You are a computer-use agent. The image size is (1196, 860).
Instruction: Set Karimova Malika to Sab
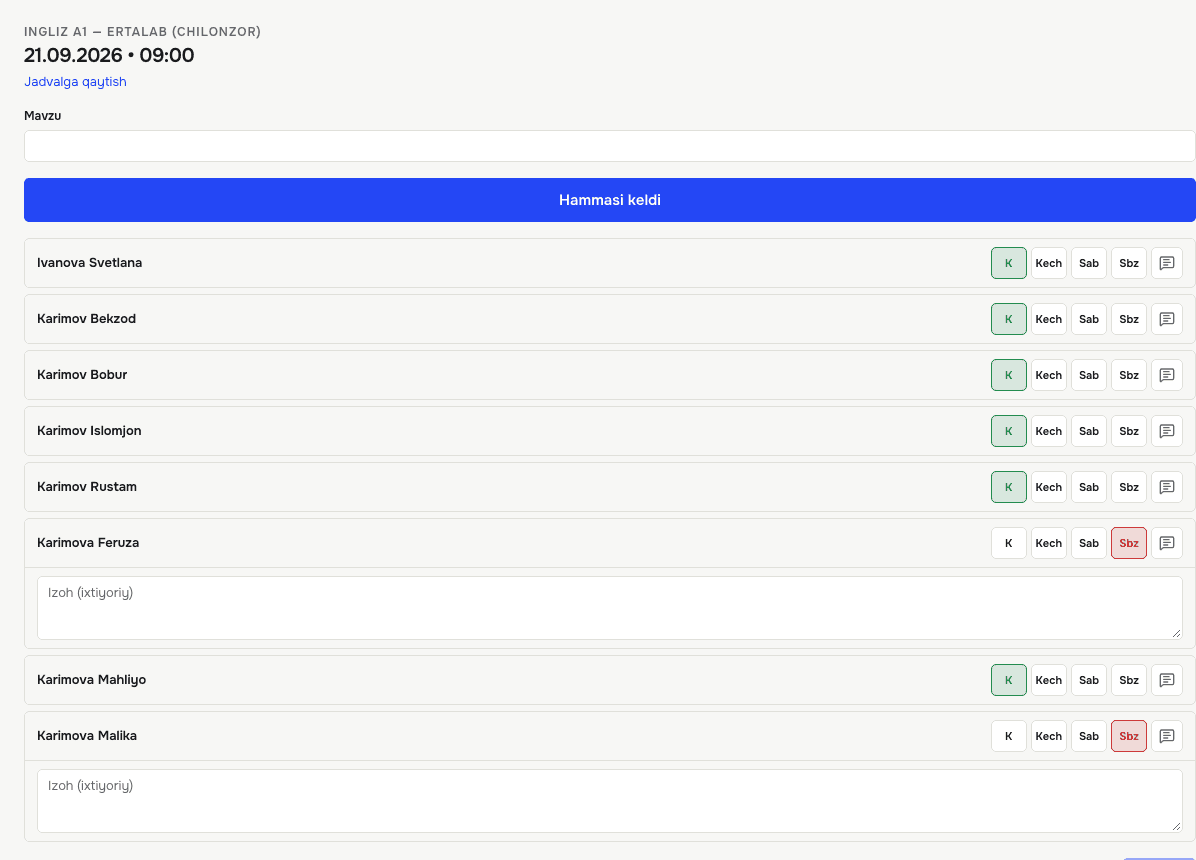click(x=1088, y=736)
